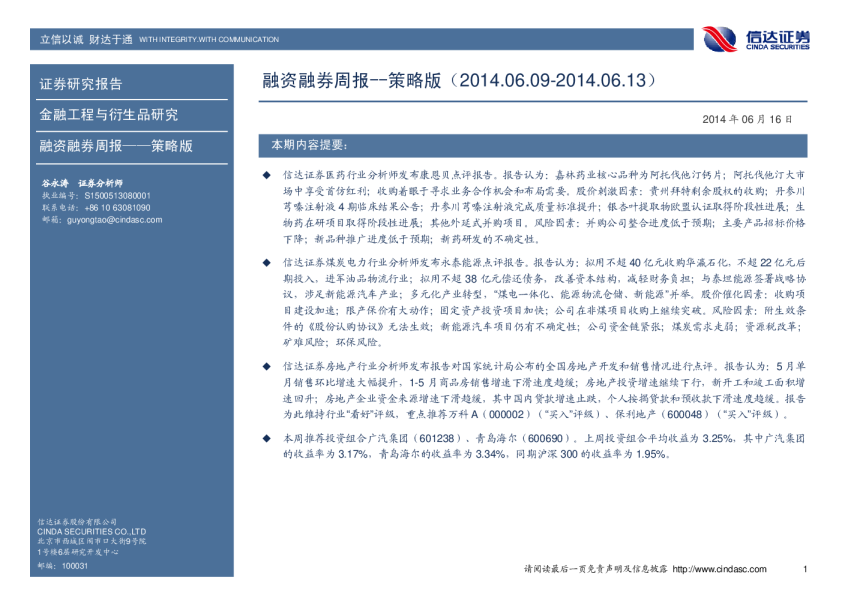
Task: Select the 证券研究报告 sidebar heading
Action: coord(81,84)
